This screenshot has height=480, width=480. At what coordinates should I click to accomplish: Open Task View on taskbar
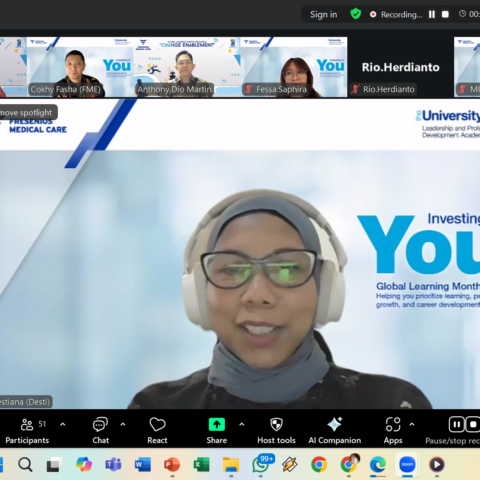[54, 464]
